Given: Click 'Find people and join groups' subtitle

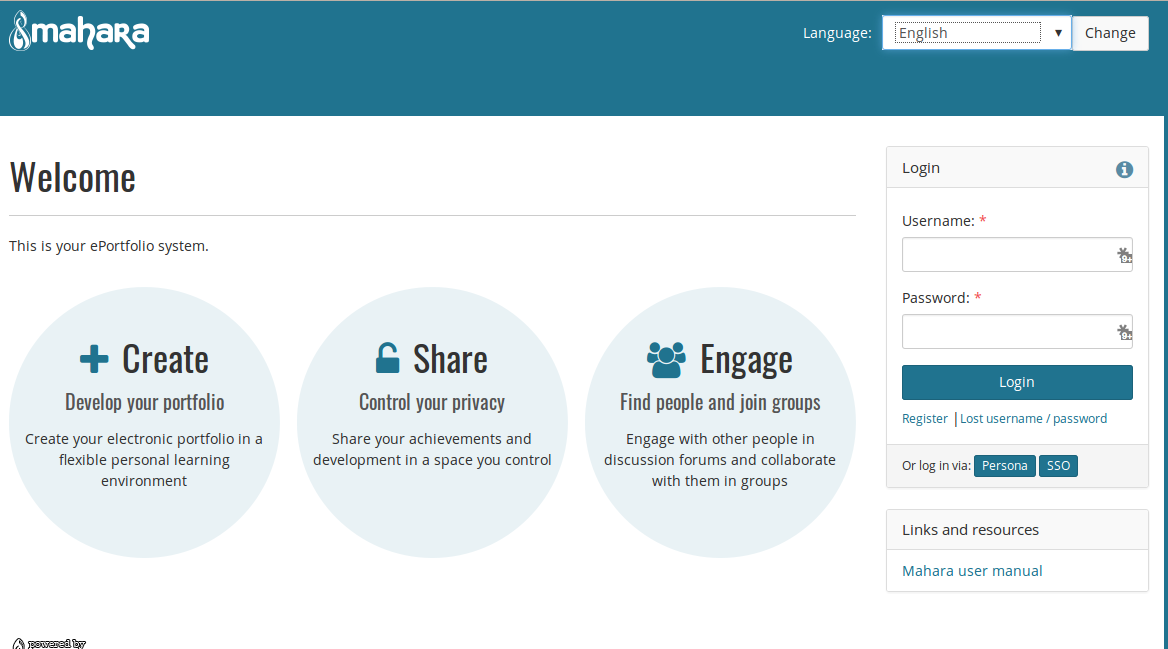Looking at the screenshot, I should 720,402.
